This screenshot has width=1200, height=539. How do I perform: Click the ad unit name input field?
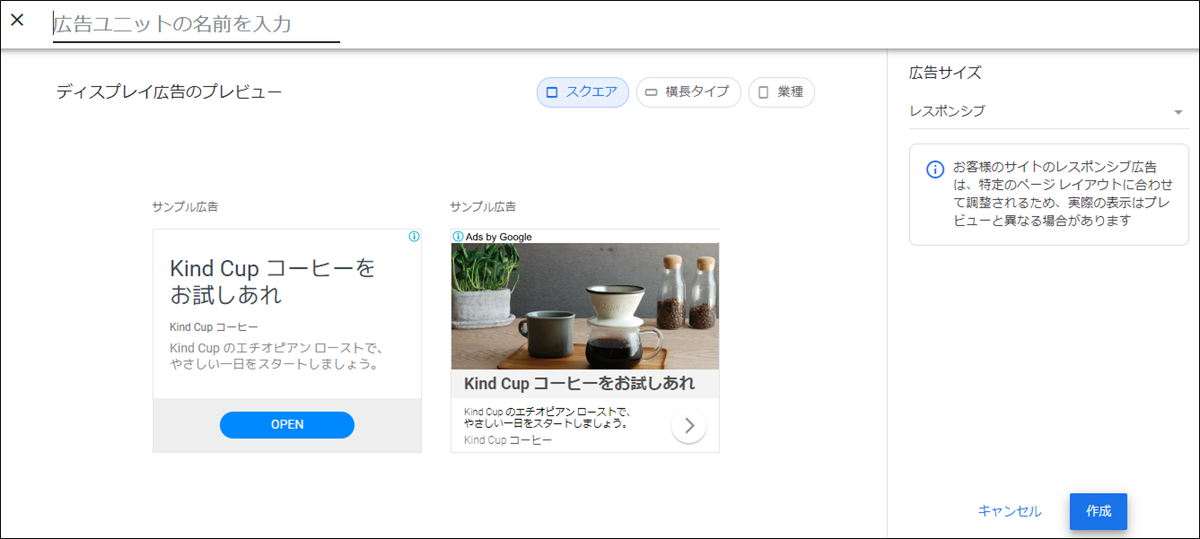pos(196,24)
